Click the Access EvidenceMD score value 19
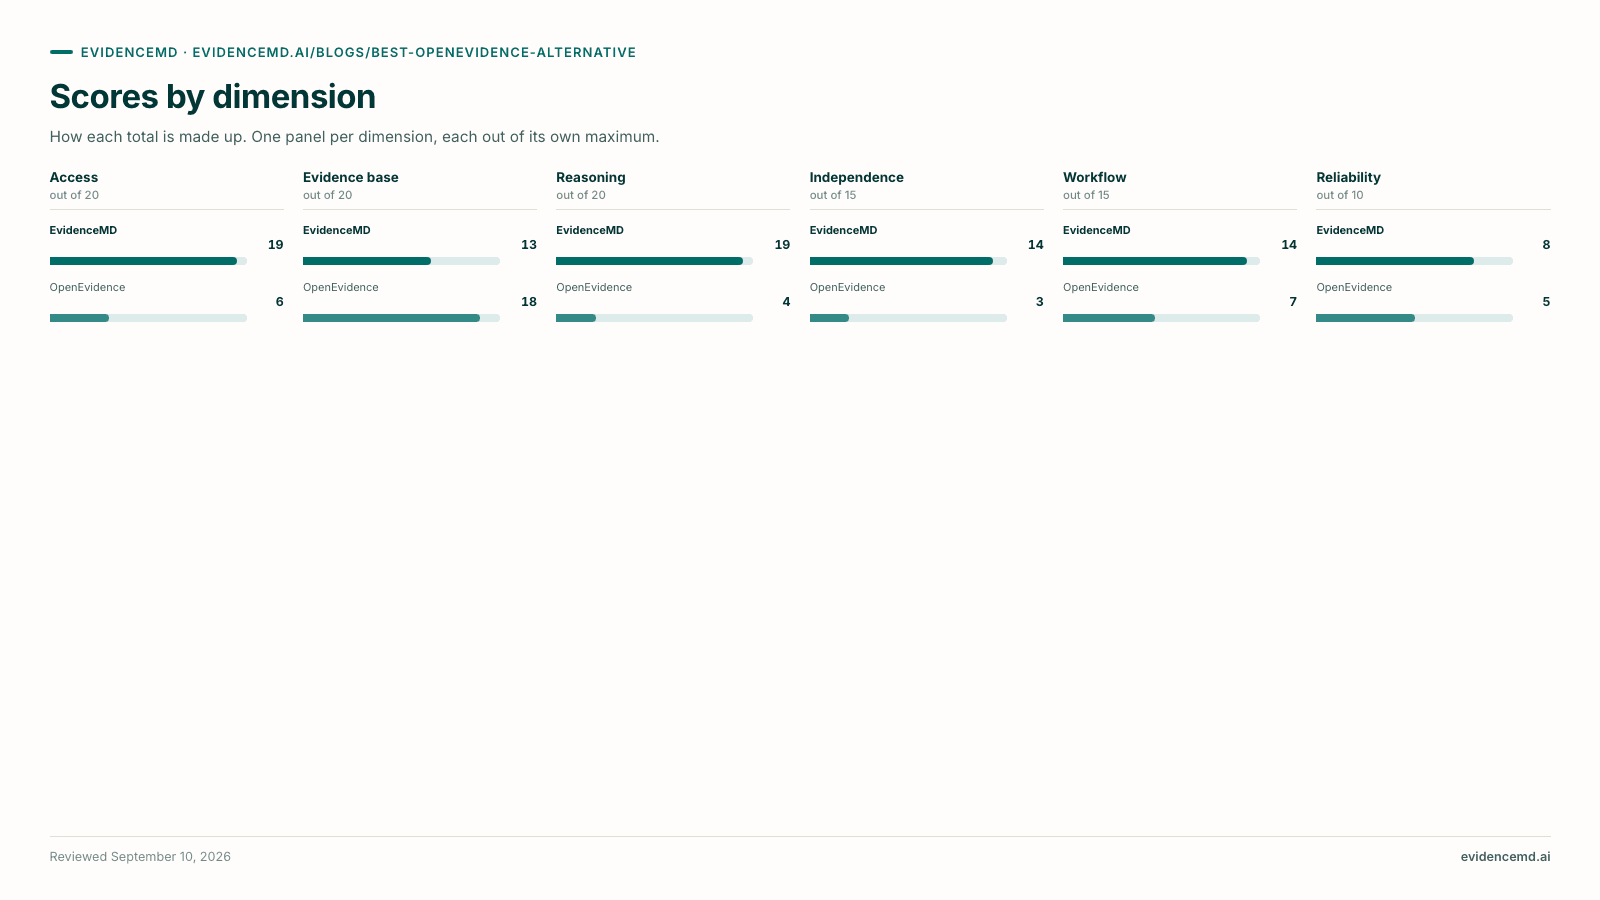Viewport: 1600px width, 900px height. [275, 245]
